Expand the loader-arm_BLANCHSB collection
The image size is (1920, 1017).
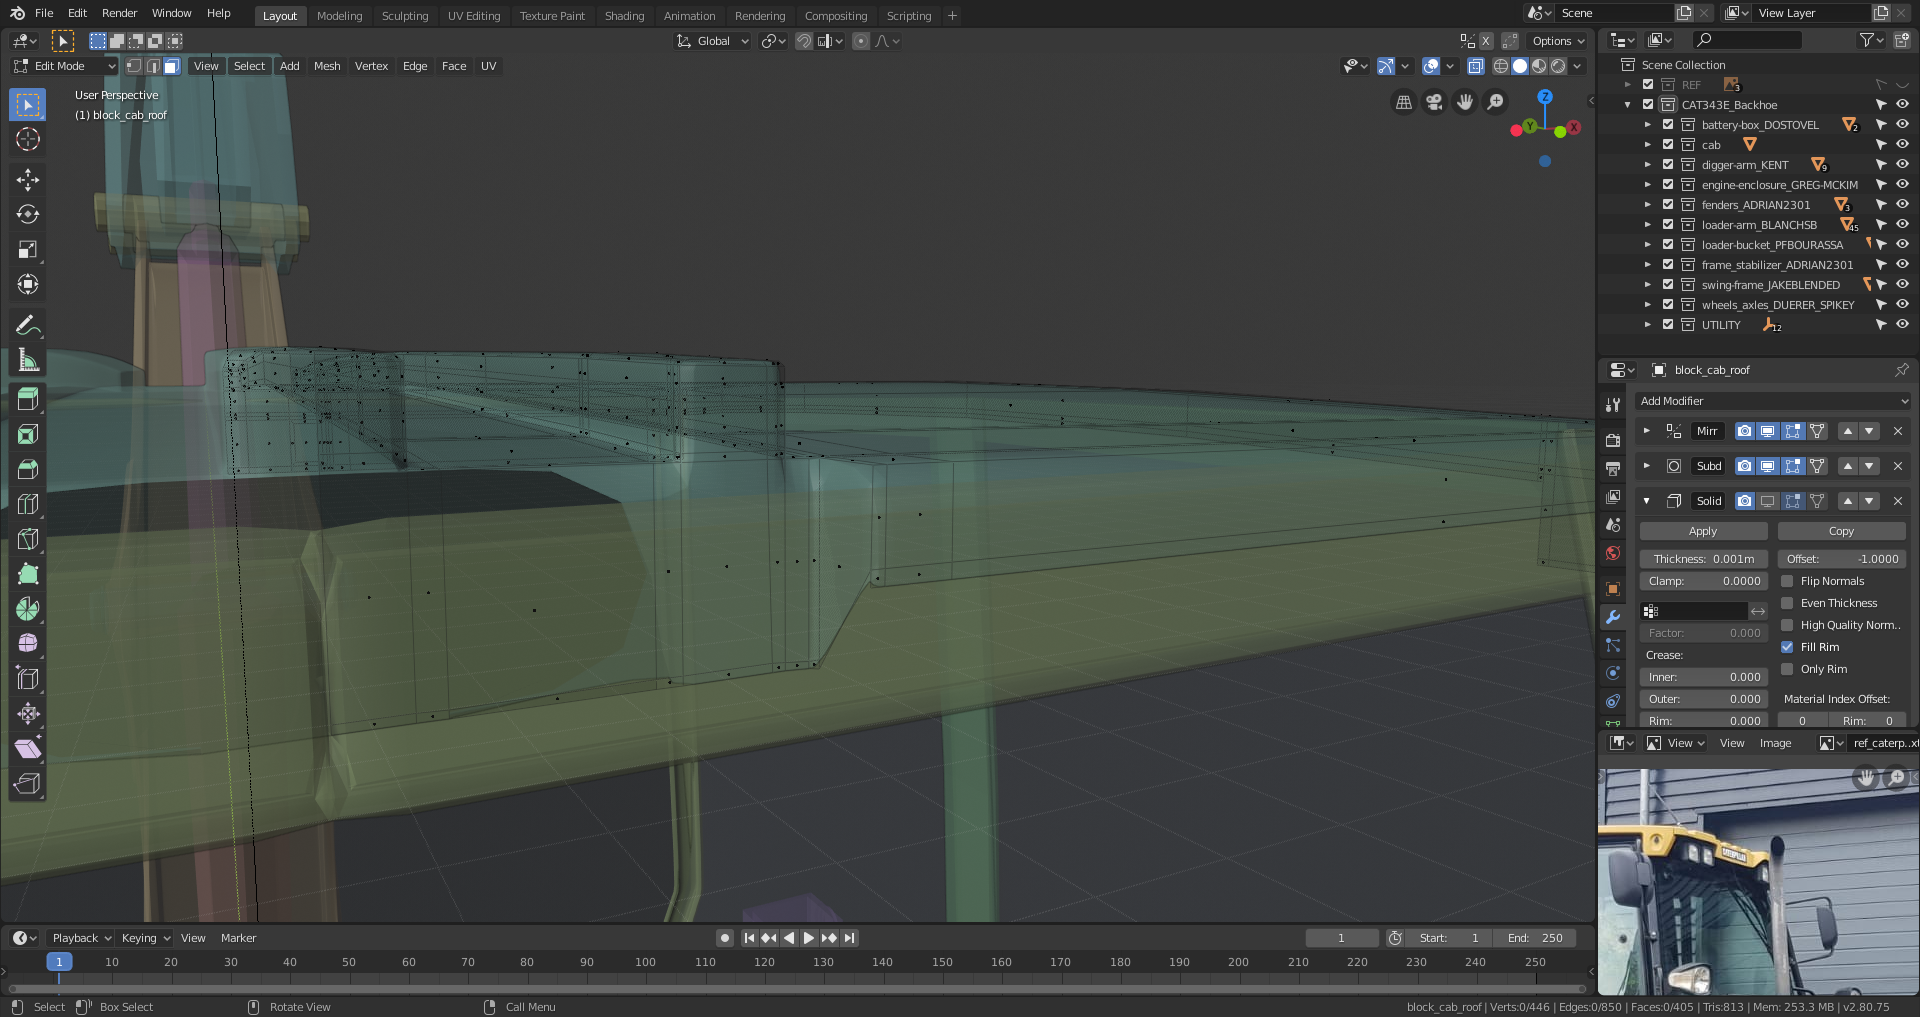pos(1647,225)
